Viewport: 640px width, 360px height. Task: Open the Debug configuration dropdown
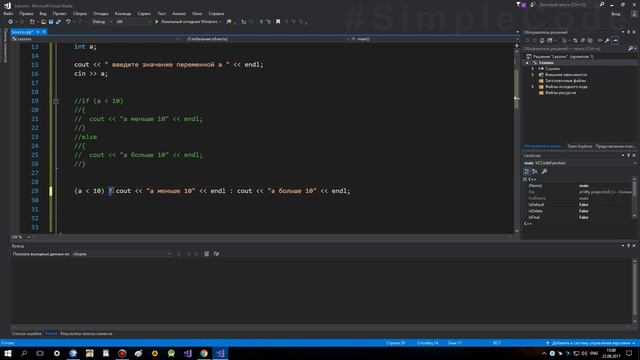(102, 22)
